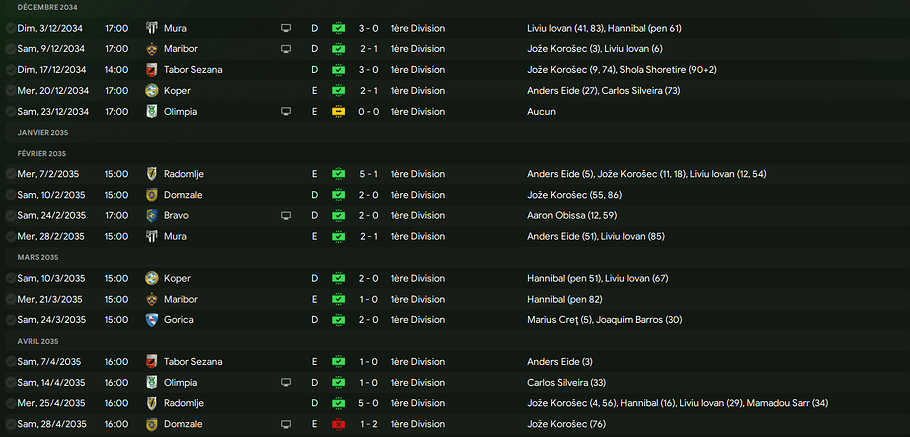This screenshot has width=910, height=437.
Task: Click the Bravo club badge
Action: 153,215
